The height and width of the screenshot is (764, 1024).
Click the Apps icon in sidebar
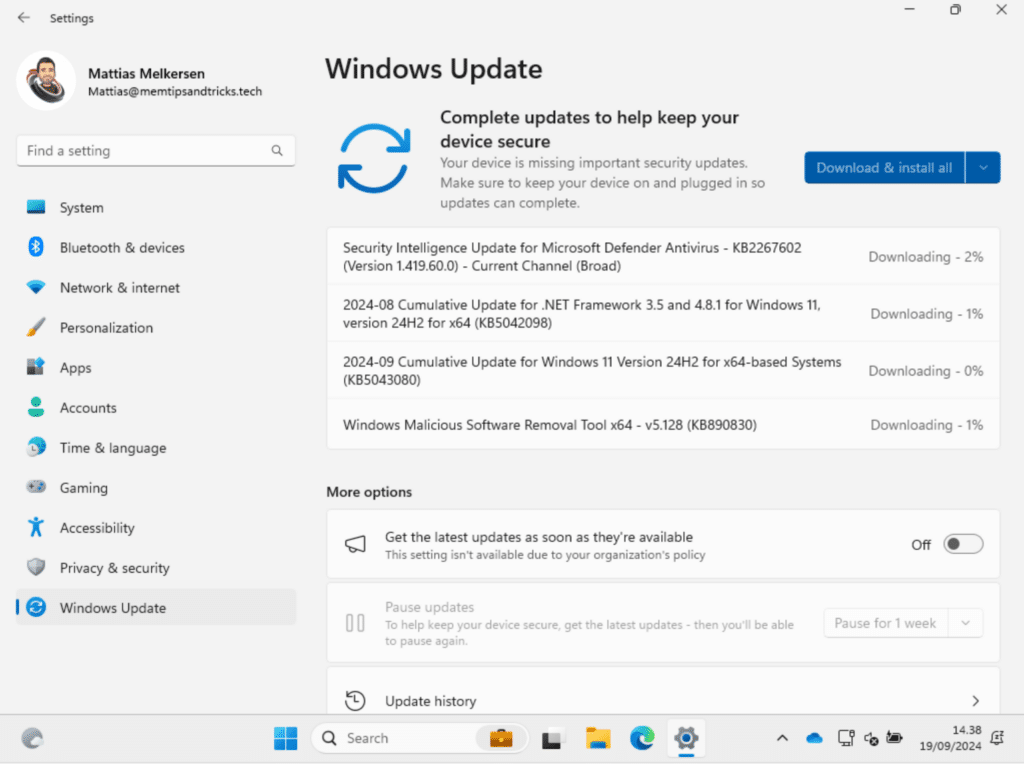coord(36,367)
